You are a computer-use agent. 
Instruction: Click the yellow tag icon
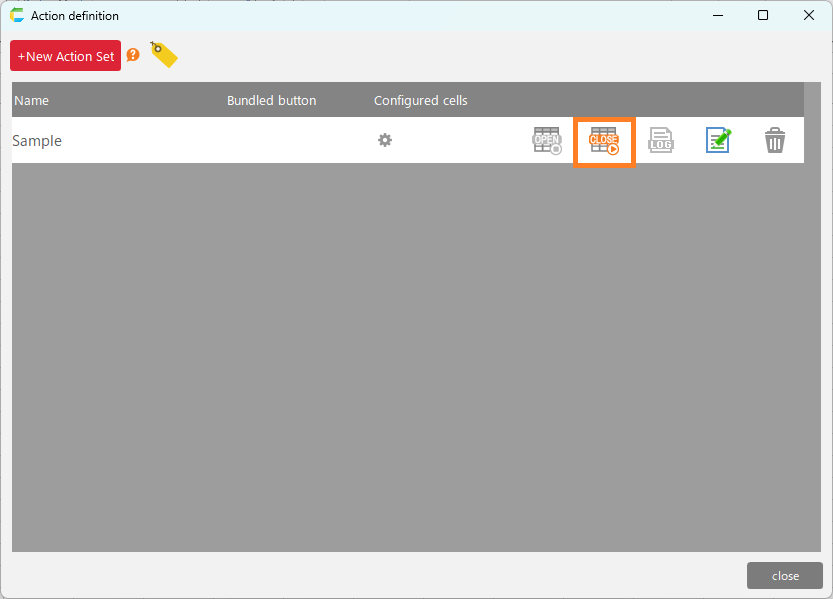[x=164, y=54]
